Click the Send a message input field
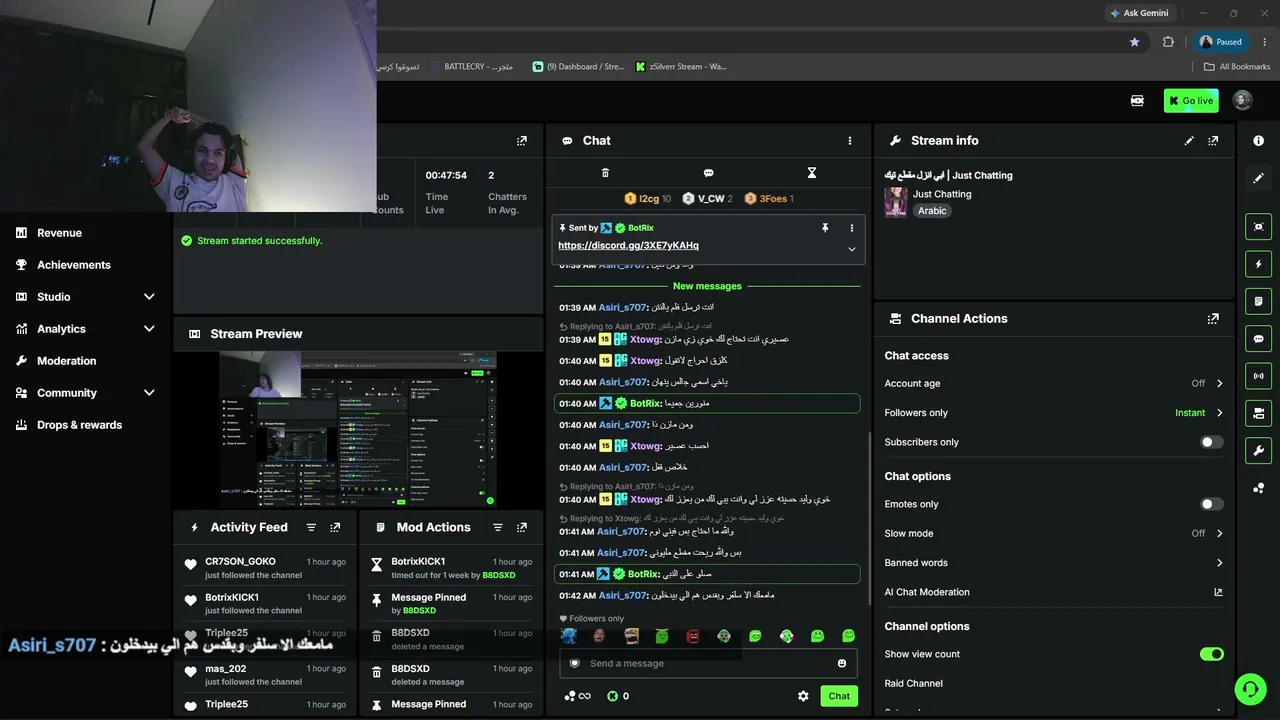This screenshot has height=720, width=1280. pyautogui.click(x=709, y=663)
